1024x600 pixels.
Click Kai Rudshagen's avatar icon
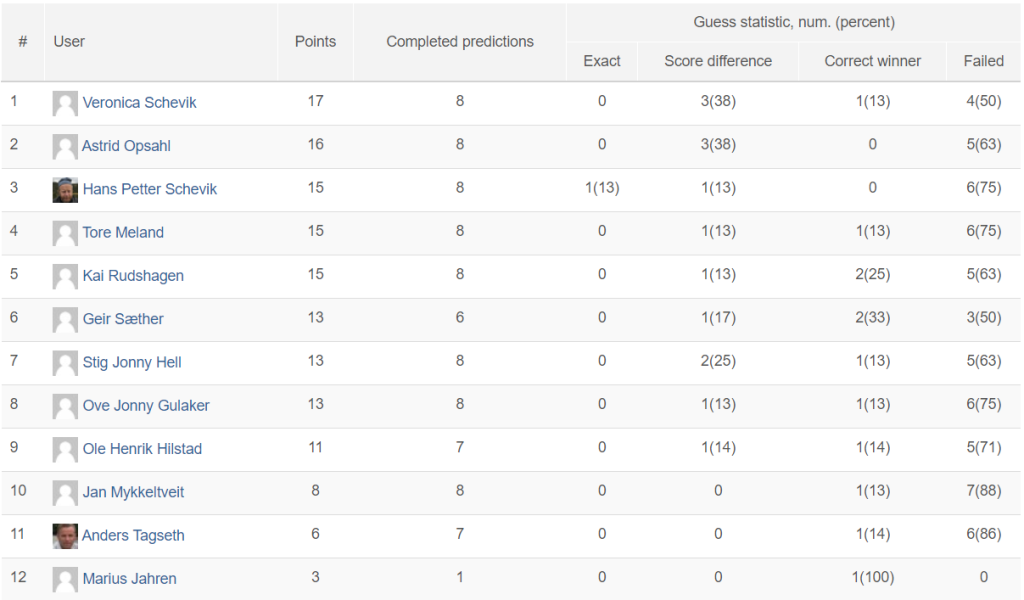[x=65, y=276]
